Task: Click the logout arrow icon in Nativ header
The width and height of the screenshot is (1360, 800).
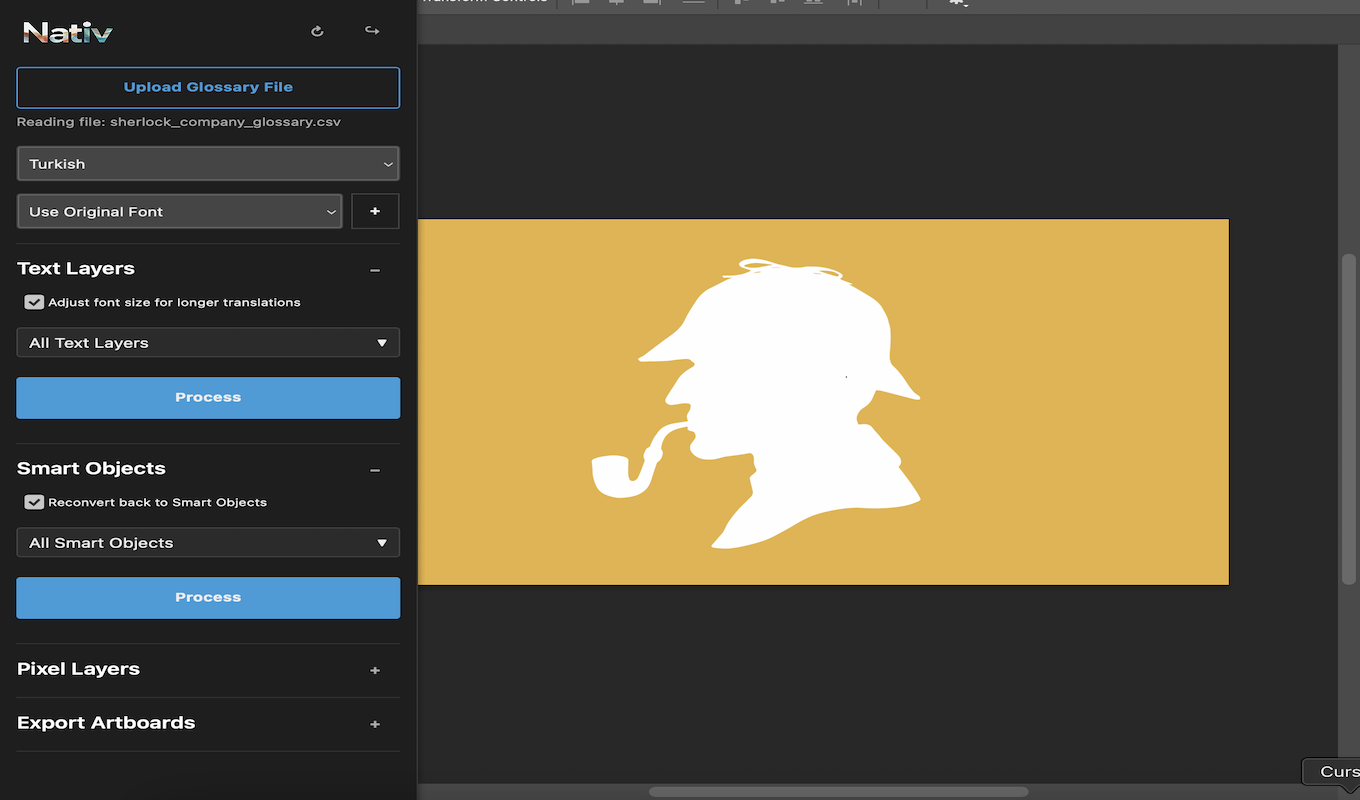Action: pyautogui.click(x=372, y=31)
